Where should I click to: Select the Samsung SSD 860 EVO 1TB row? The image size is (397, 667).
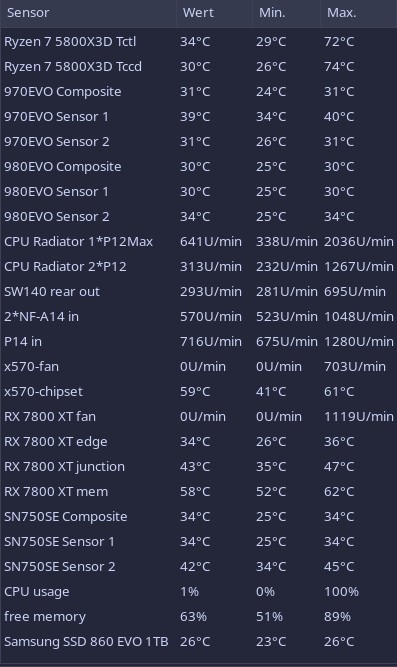tap(198, 641)
